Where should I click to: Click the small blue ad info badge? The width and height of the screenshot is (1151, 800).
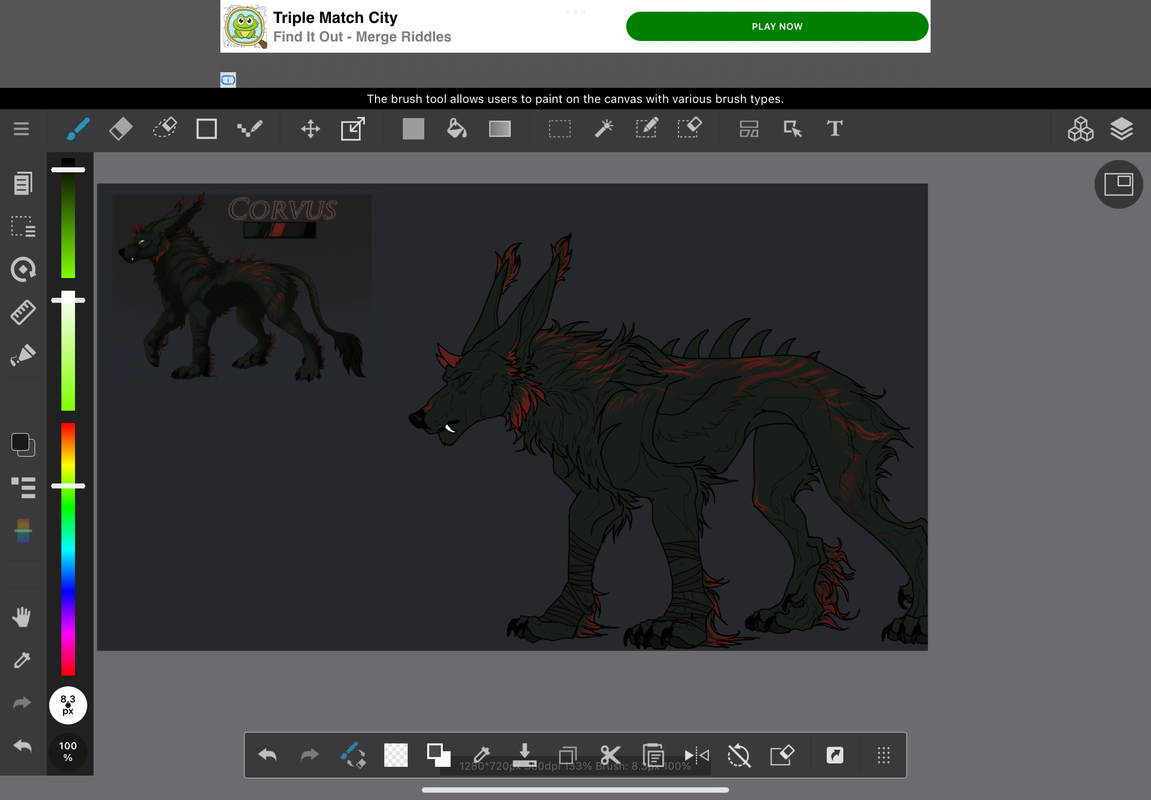point(228,79)
